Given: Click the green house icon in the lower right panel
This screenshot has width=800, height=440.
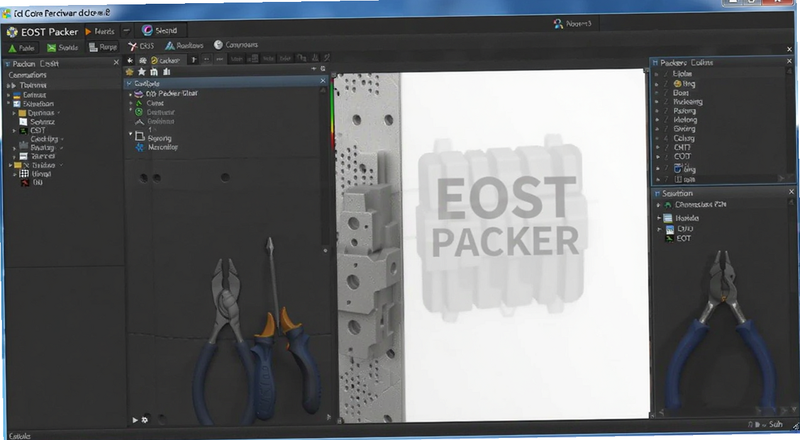Looking at the screenshot, I should 668,205.
